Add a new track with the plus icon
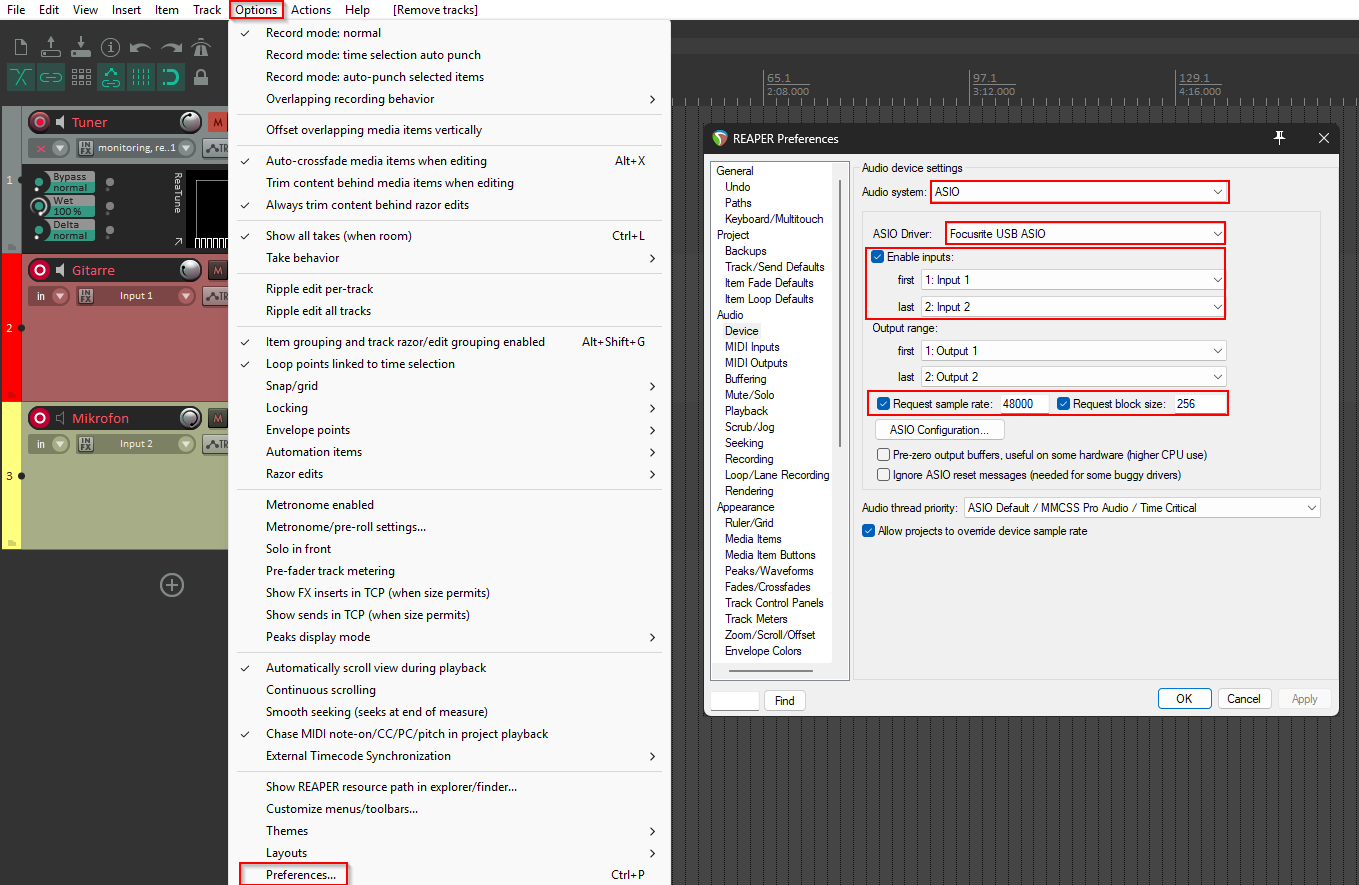Image resolution: width=1359 pixels, height=885 pixels. pos(172,585)
